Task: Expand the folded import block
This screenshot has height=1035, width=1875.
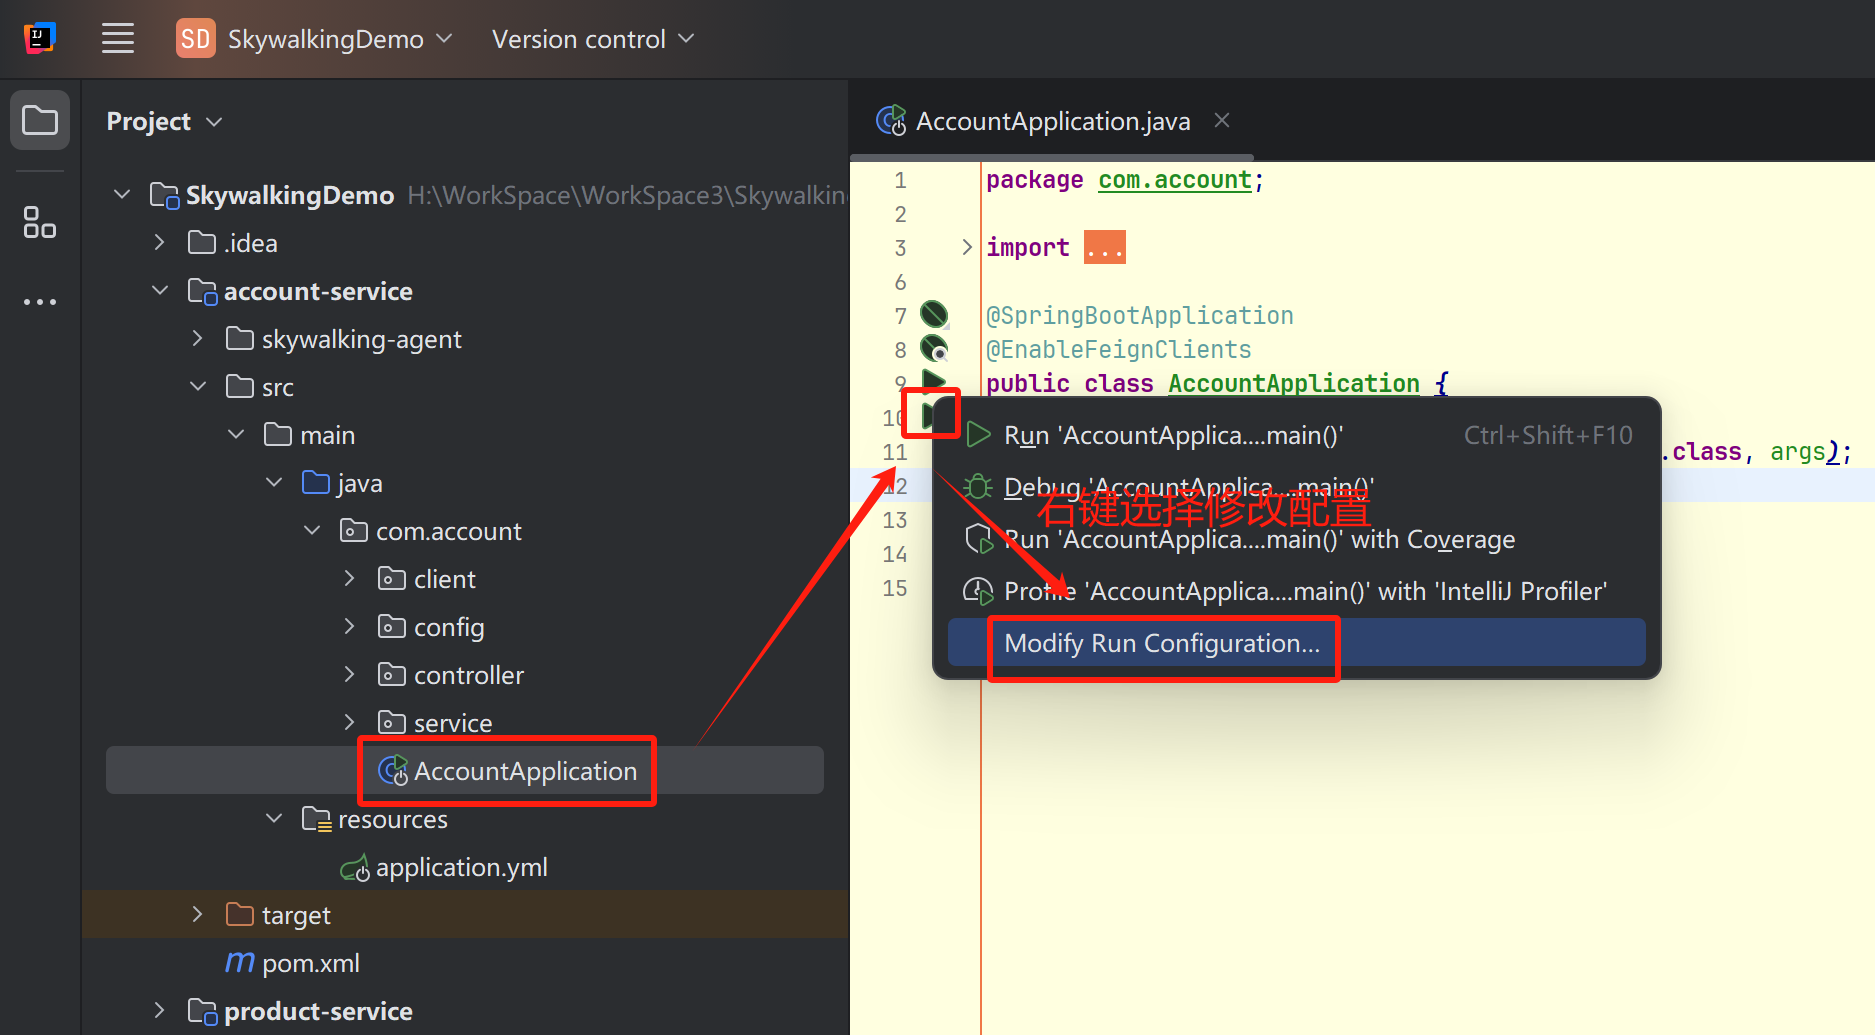Action: tap(966, 247)
